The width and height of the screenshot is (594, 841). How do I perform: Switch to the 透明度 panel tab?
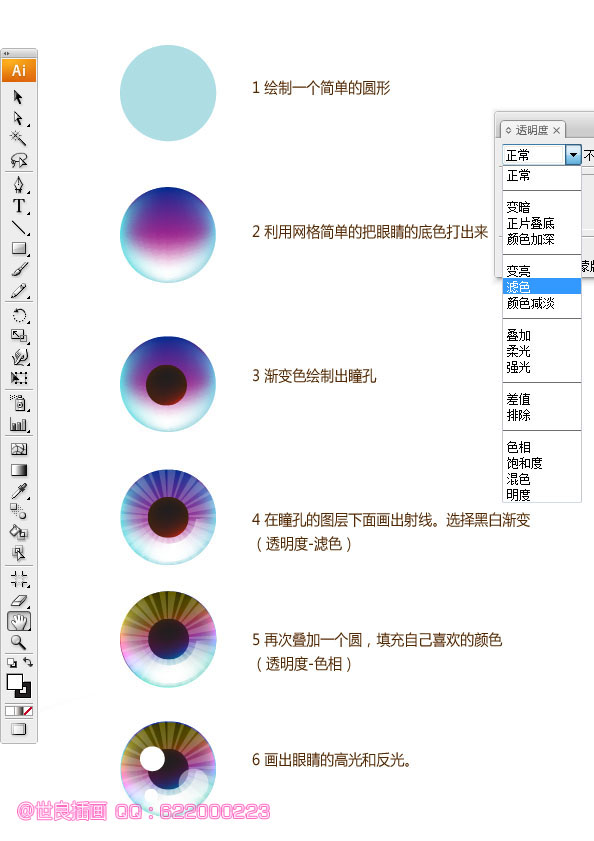point(532,130)
